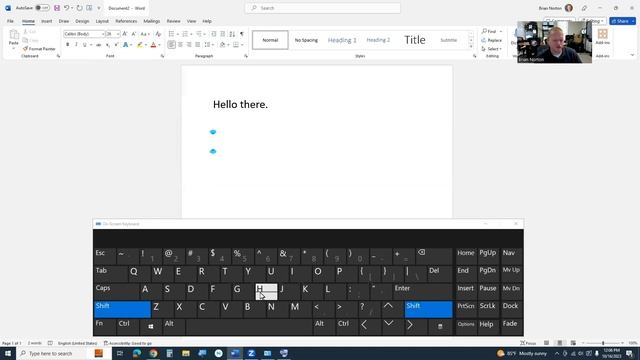Increase font size with grow font icon
This screenshot has height=360, width=640.
point(125,34)
